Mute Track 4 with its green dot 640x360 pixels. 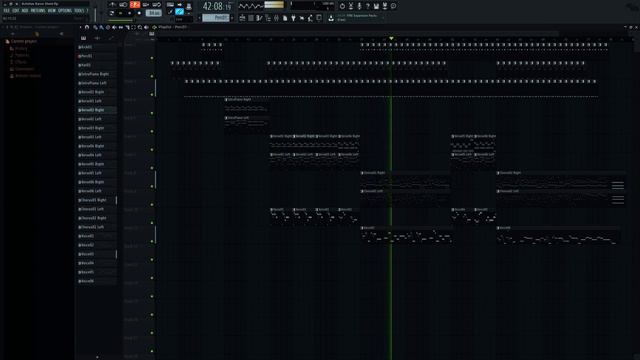click(152, 113)
